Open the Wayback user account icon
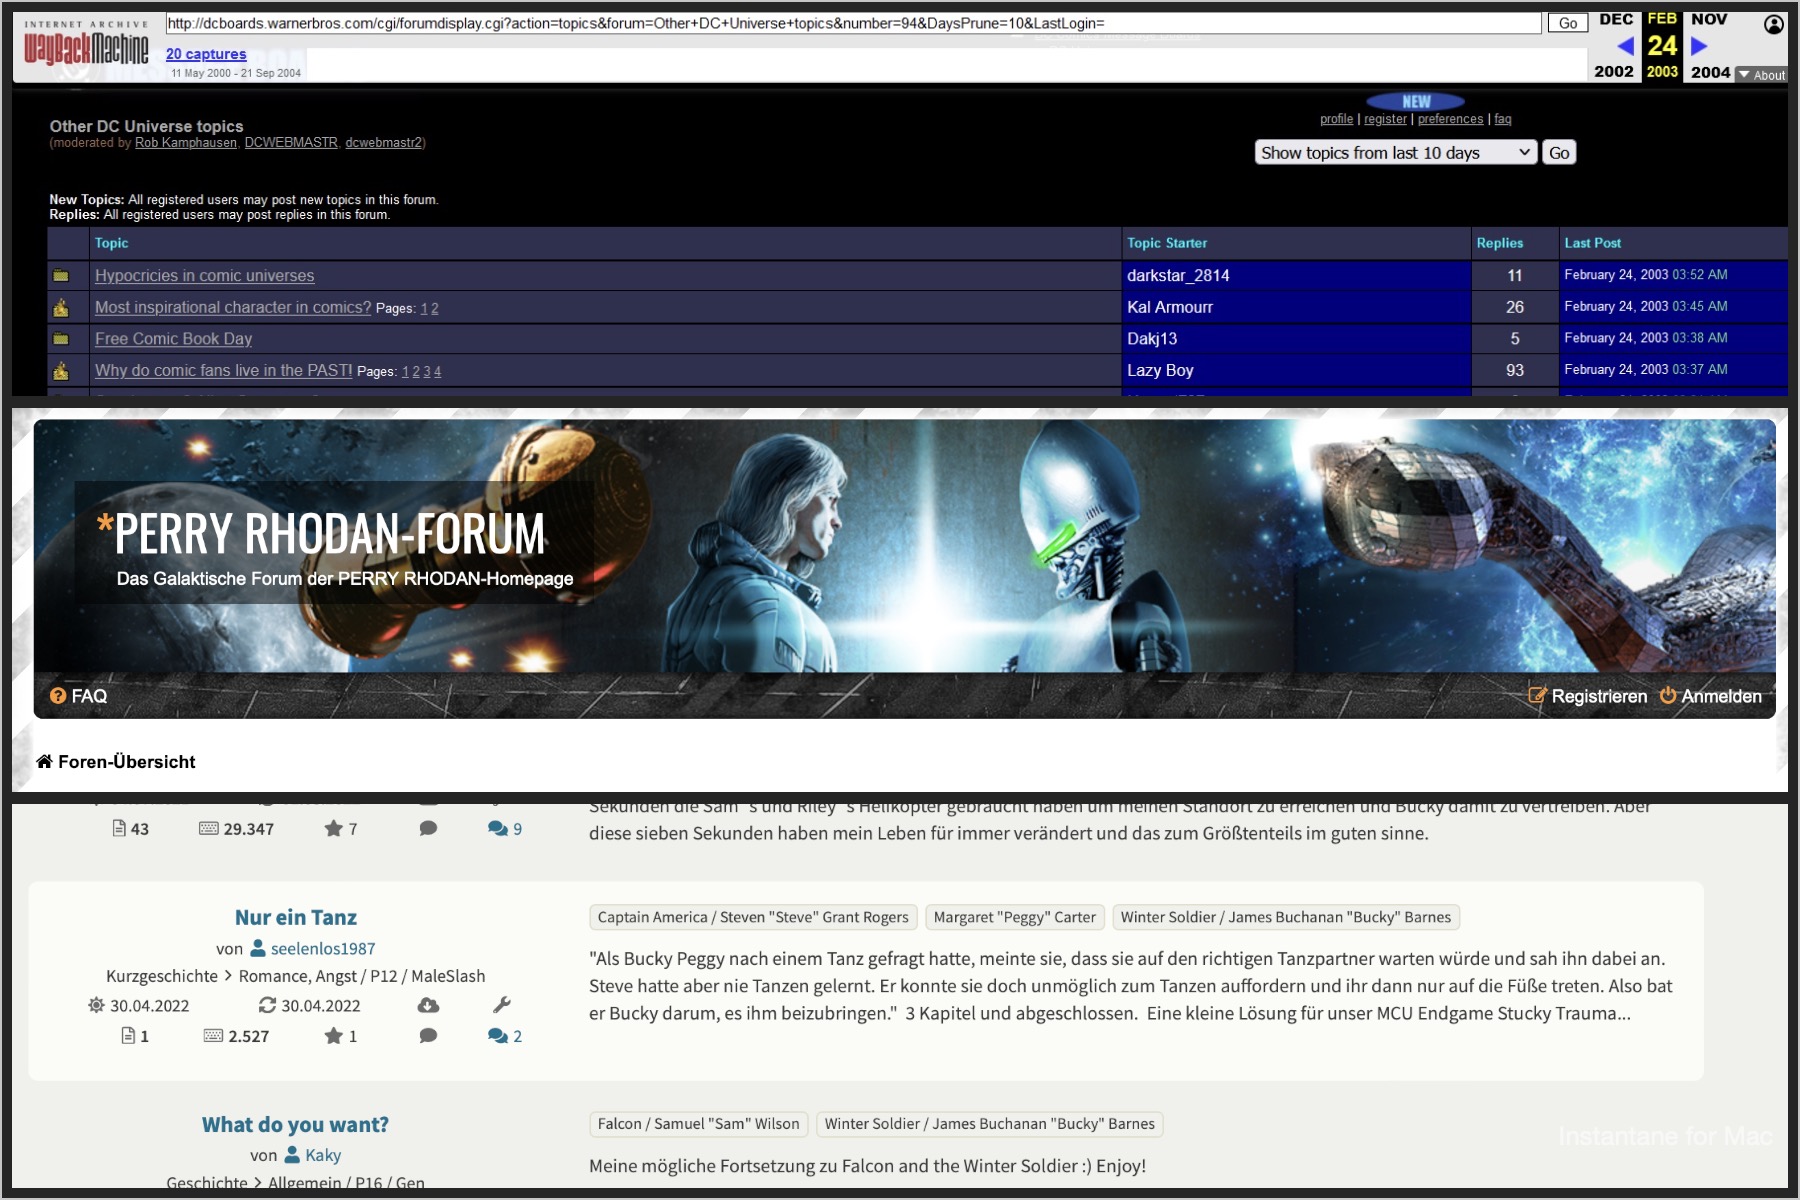The image size is (1800, 1200). (1773, 25)
